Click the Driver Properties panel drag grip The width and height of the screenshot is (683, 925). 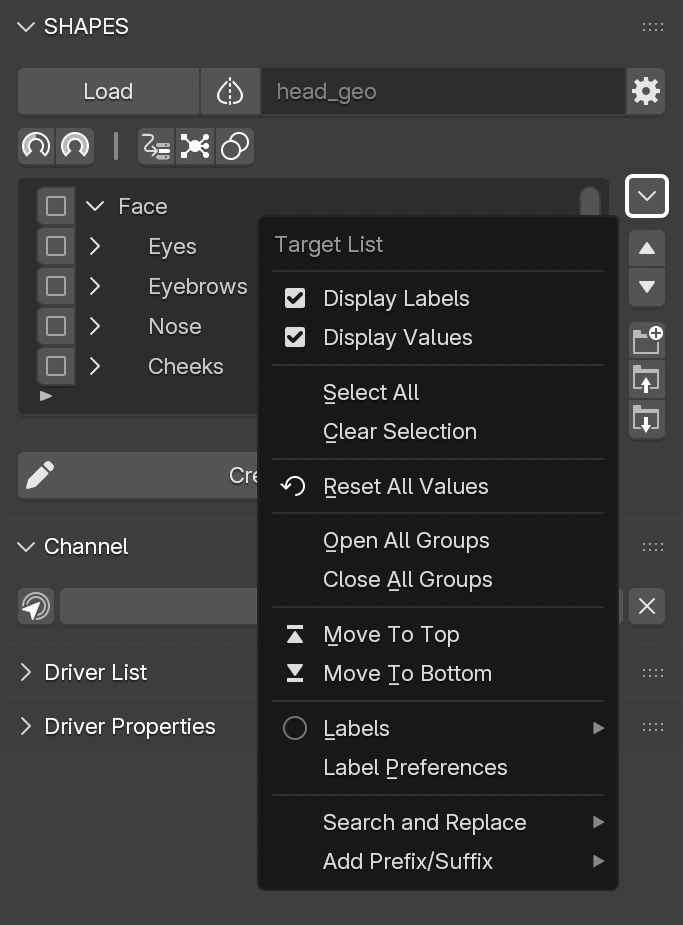click(x=653, y=727)
